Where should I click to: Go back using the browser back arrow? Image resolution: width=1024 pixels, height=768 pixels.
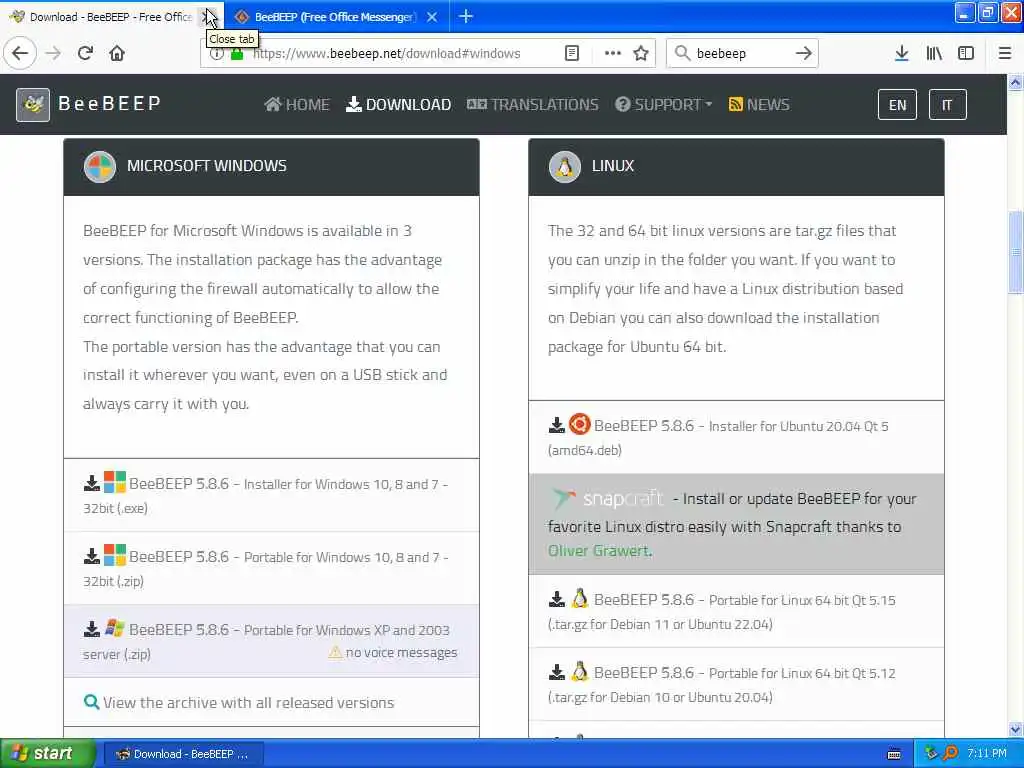pyautogui.click(x=20, y=53)
